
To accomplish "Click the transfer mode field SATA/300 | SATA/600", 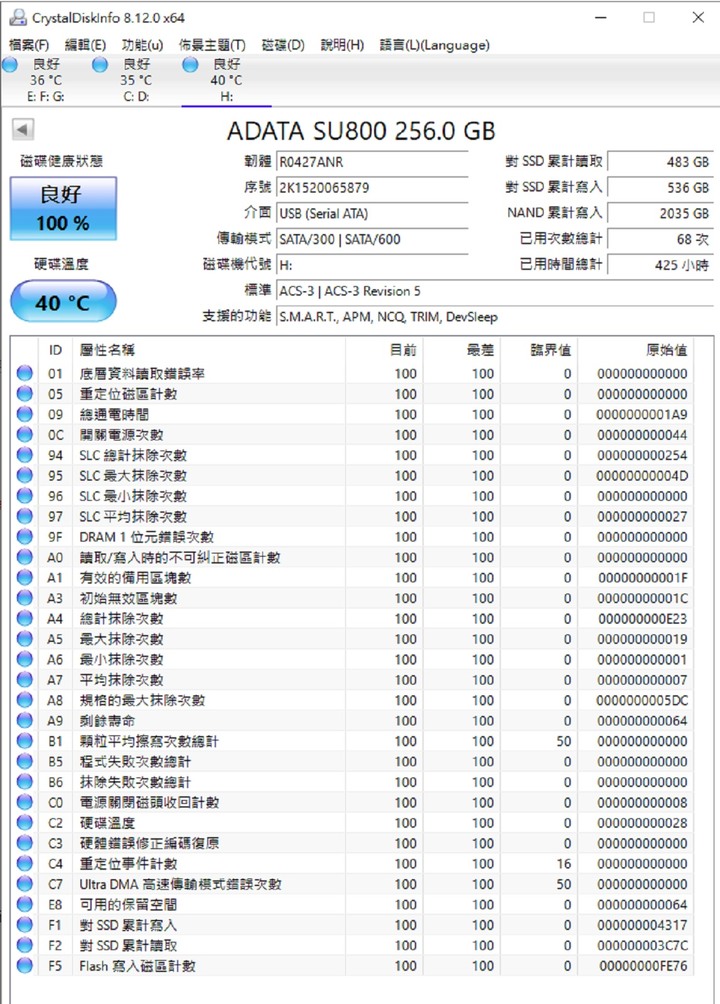I will [372, 239].
